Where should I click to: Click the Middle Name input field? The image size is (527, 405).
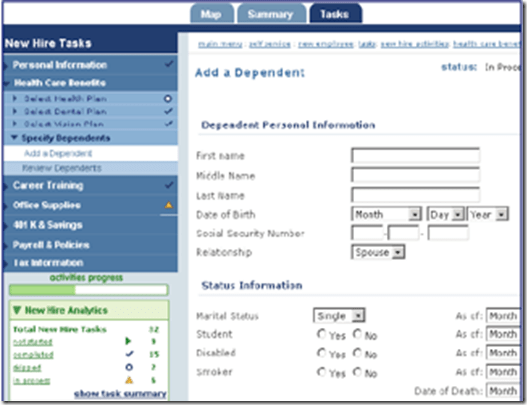415,175
